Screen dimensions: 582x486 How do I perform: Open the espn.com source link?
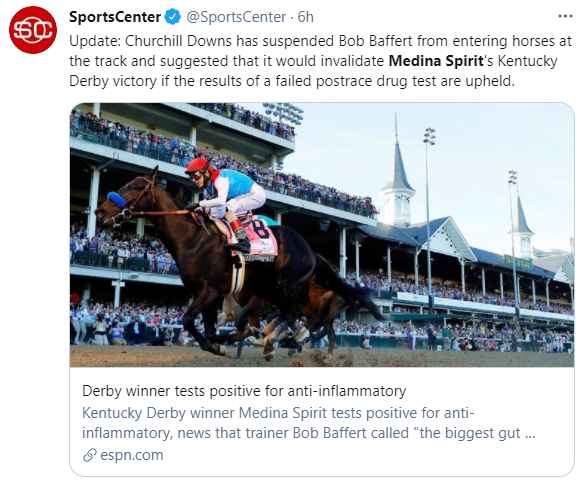pos(132,455)
